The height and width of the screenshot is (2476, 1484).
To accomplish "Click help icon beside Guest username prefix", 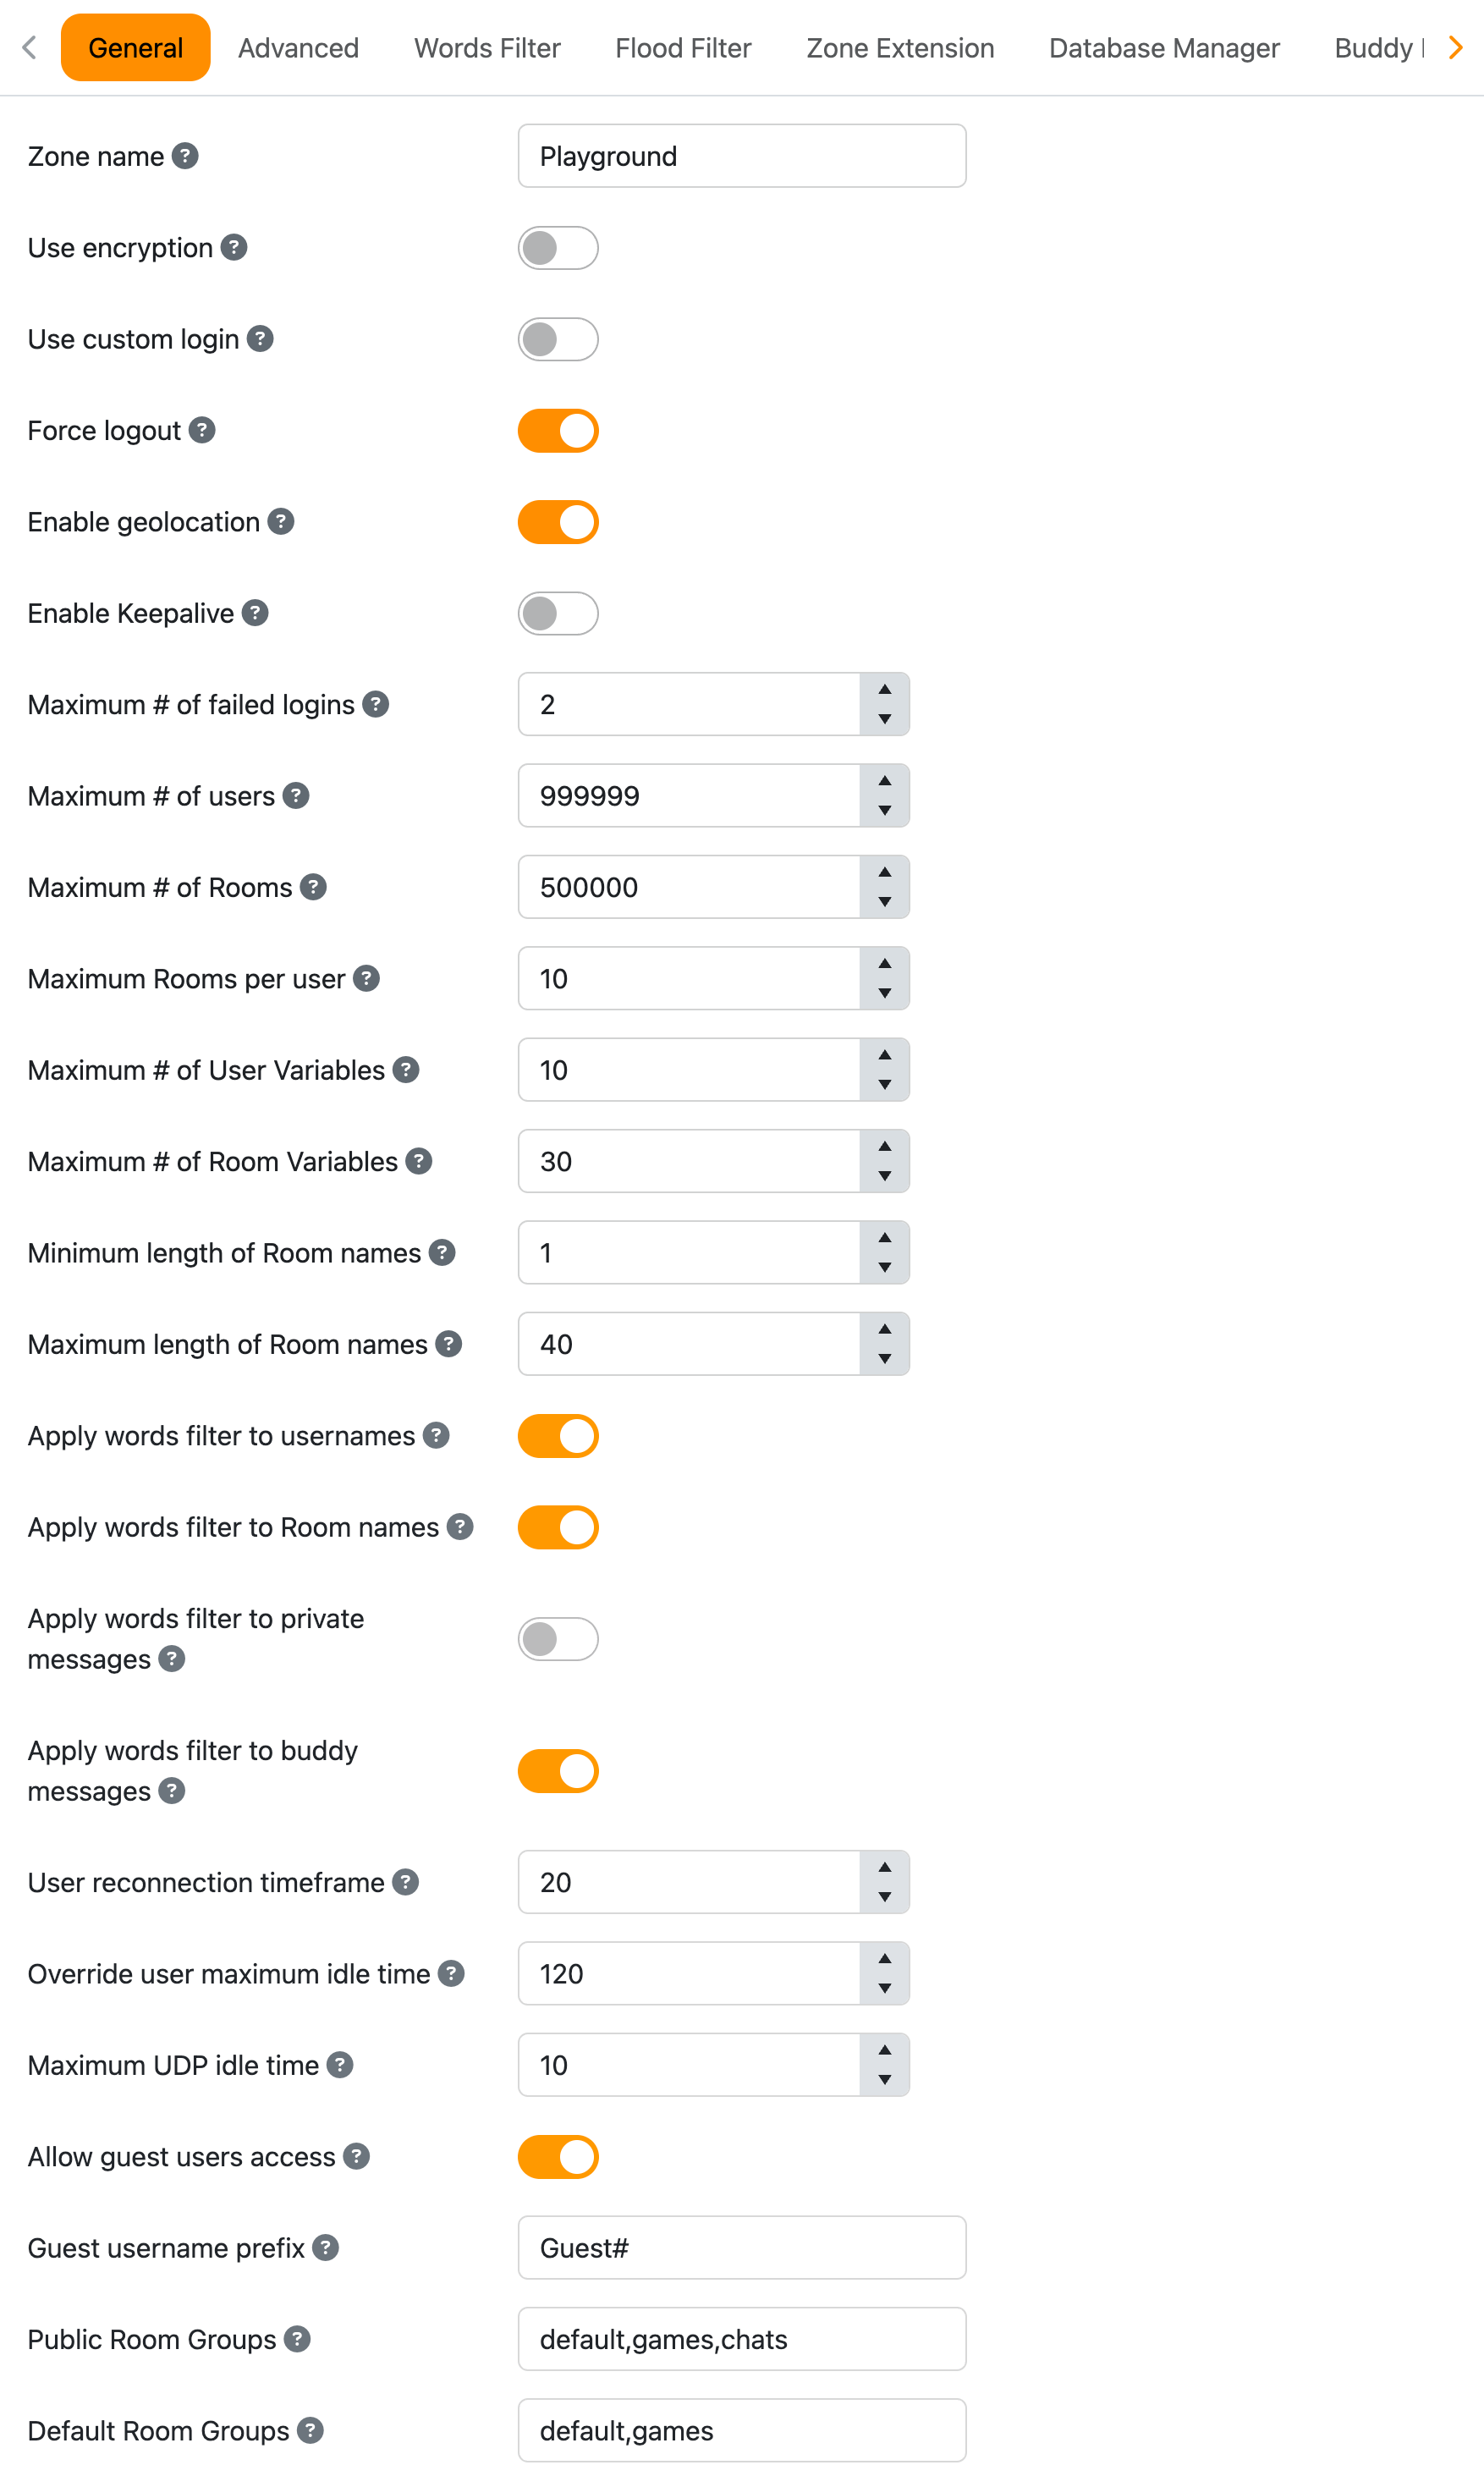I will click(326, 2248).
